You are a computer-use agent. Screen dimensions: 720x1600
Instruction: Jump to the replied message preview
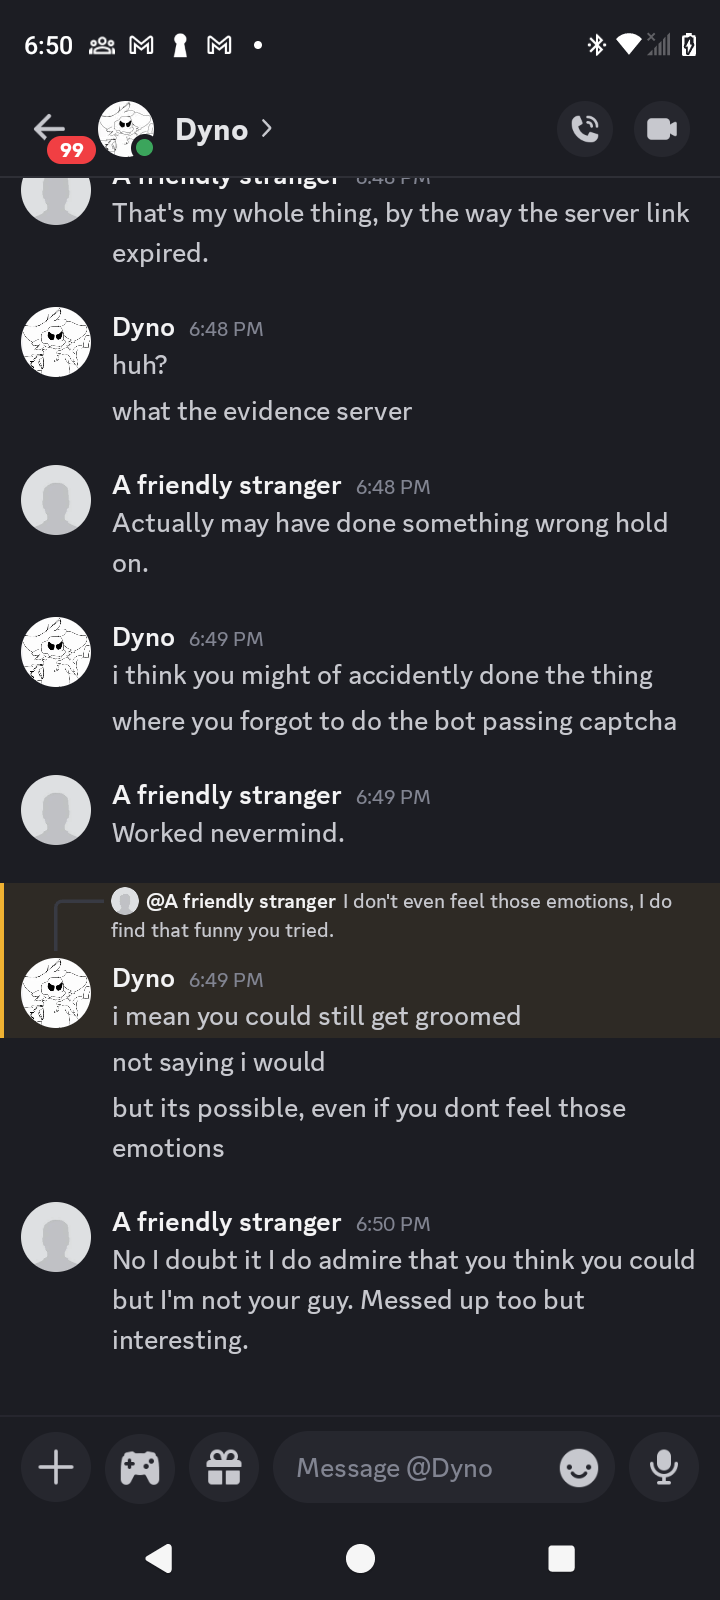click(x=400, y=914)
